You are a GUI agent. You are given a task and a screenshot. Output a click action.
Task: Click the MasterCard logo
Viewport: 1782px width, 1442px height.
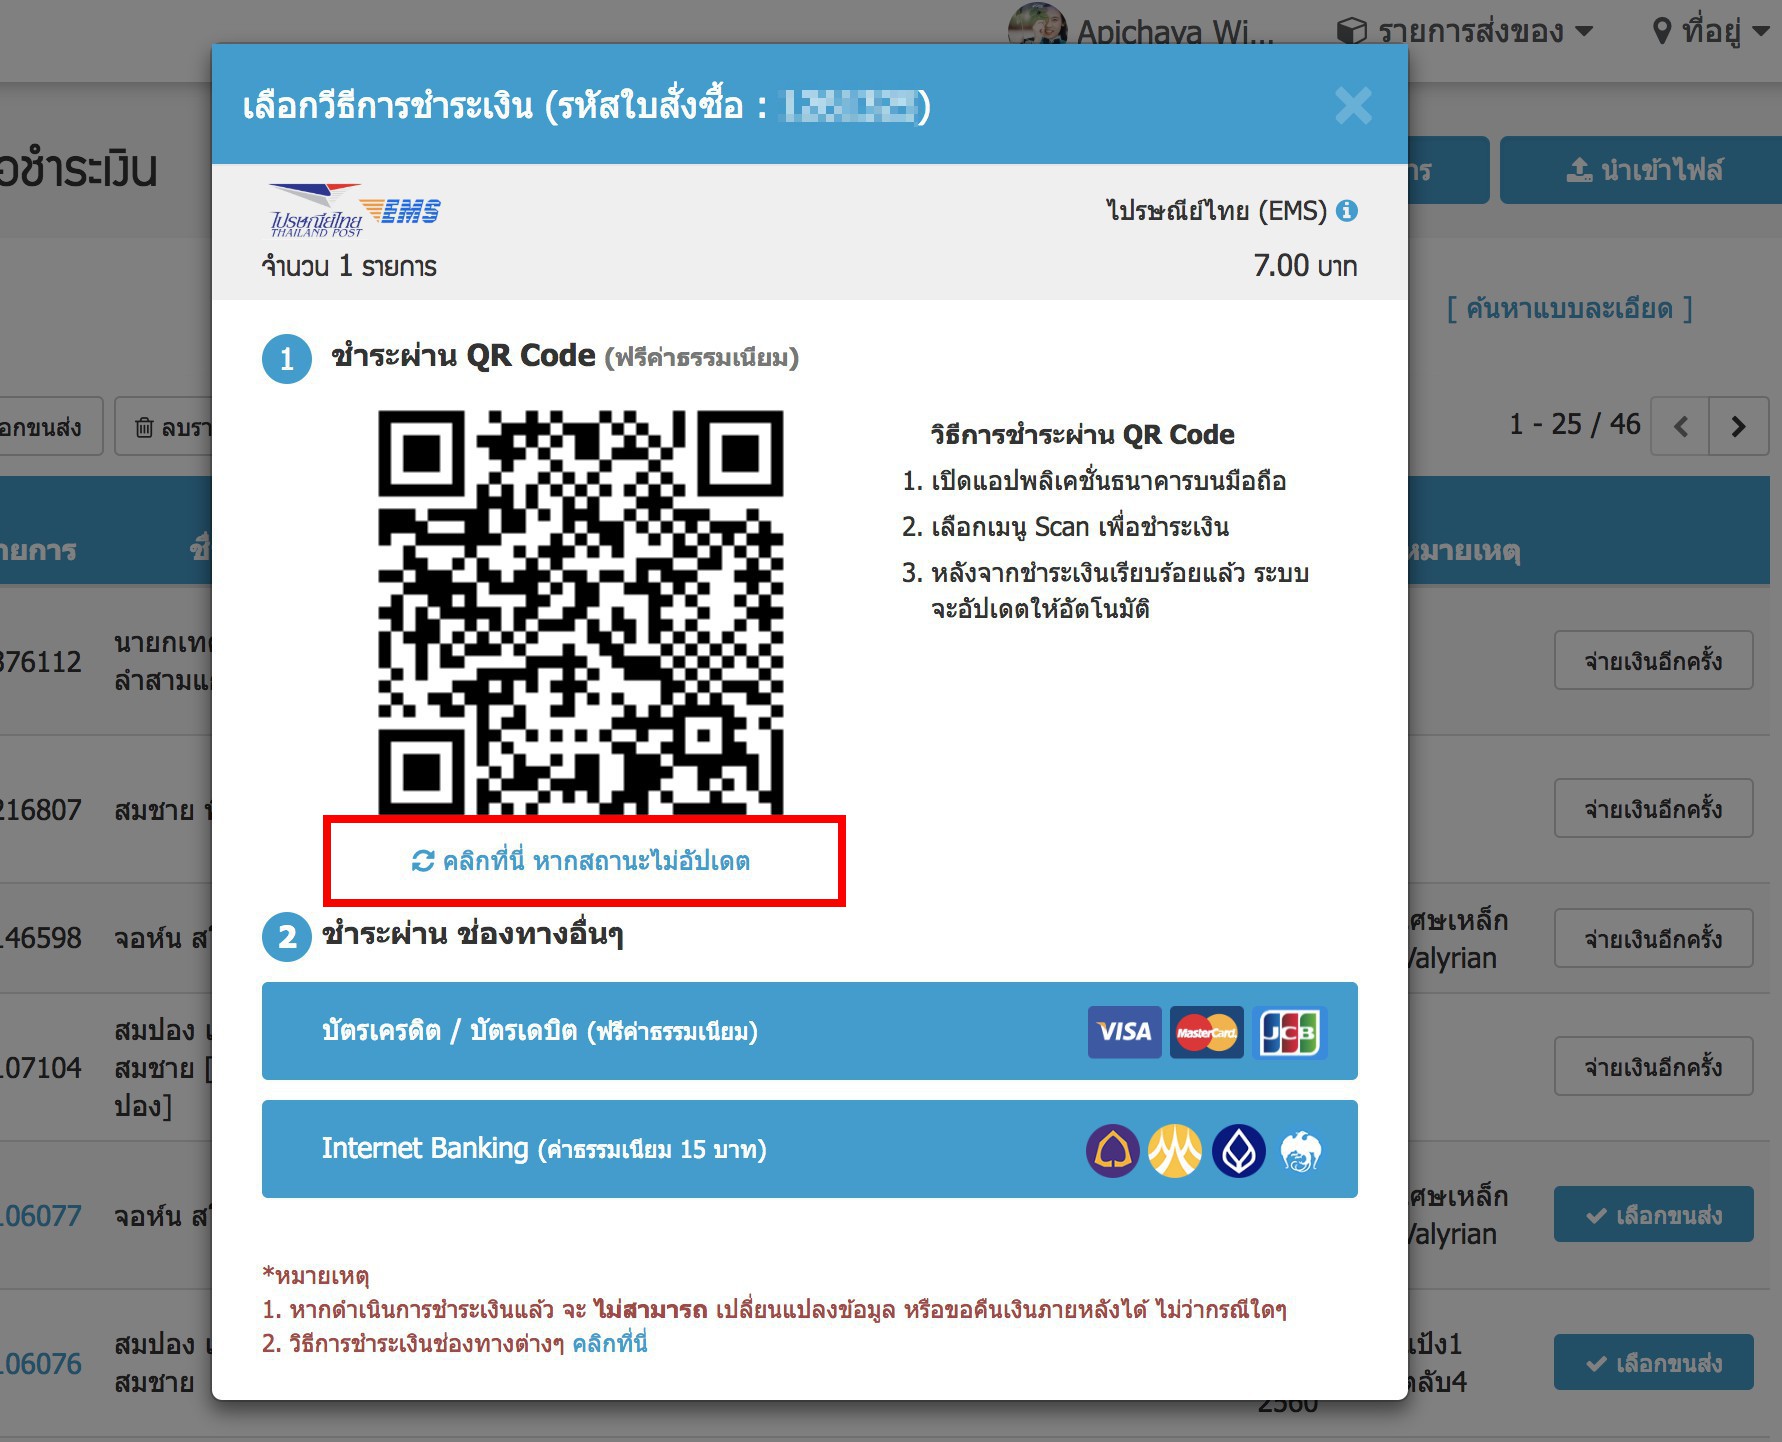(x=1207, y=1032)
